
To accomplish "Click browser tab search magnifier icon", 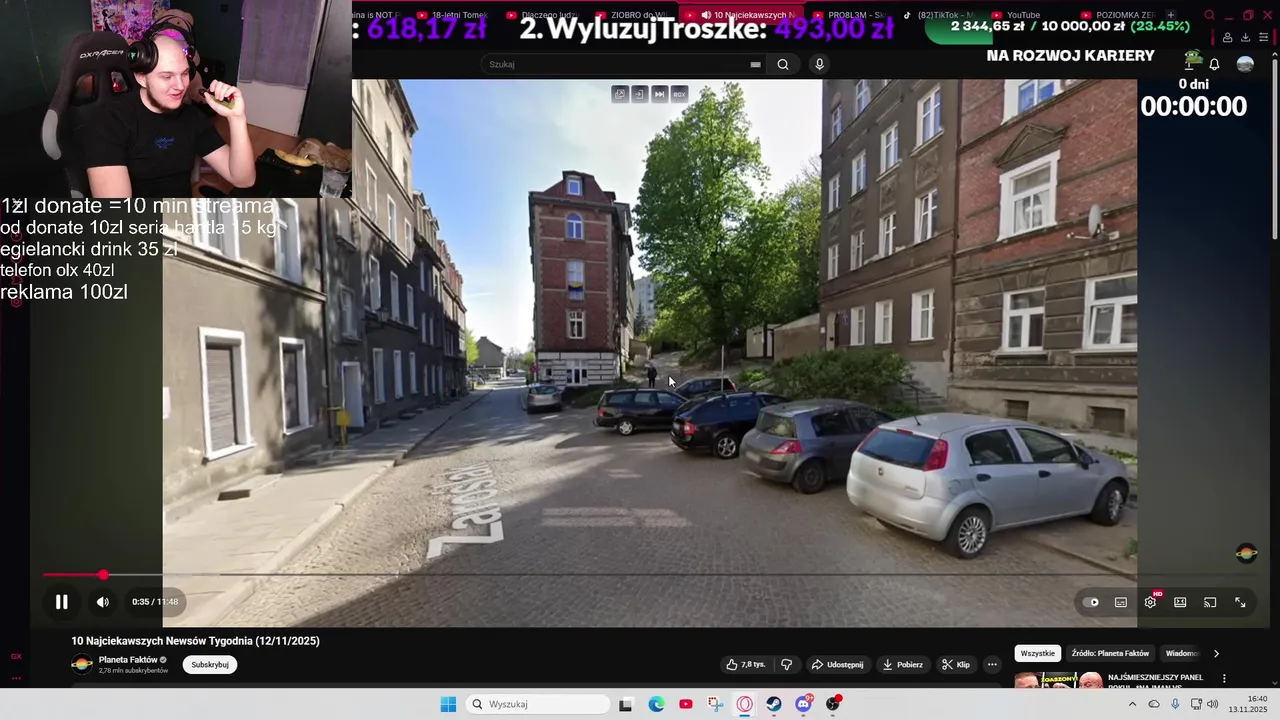I will tap(1209, 15).
